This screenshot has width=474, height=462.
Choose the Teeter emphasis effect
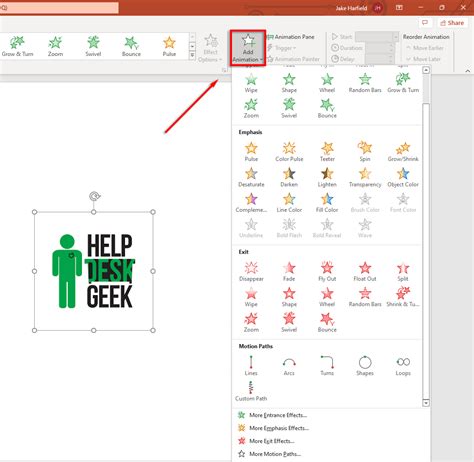tap(327, 151)
